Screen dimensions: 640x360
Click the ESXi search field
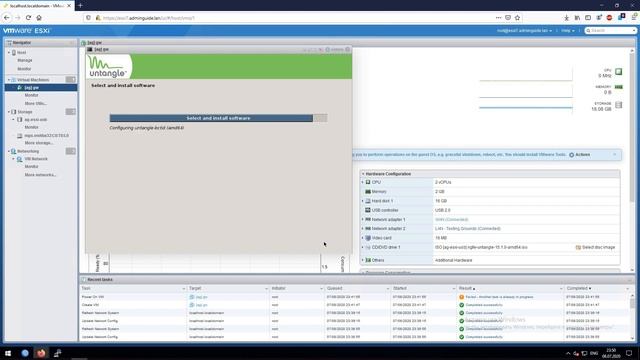pos(610,31)
